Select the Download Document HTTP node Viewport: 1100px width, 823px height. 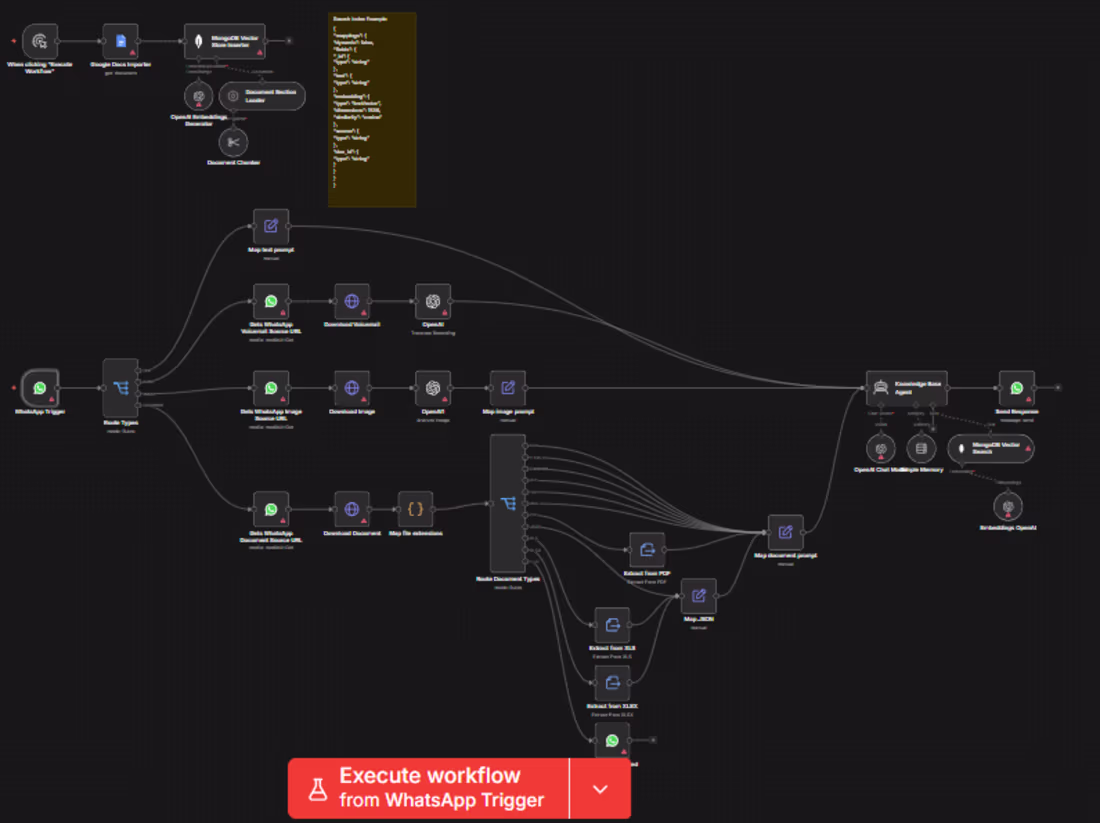click(x=352, y=509)
